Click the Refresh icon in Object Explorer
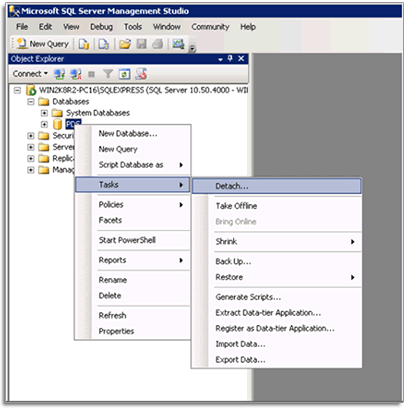 coord(124,74)
